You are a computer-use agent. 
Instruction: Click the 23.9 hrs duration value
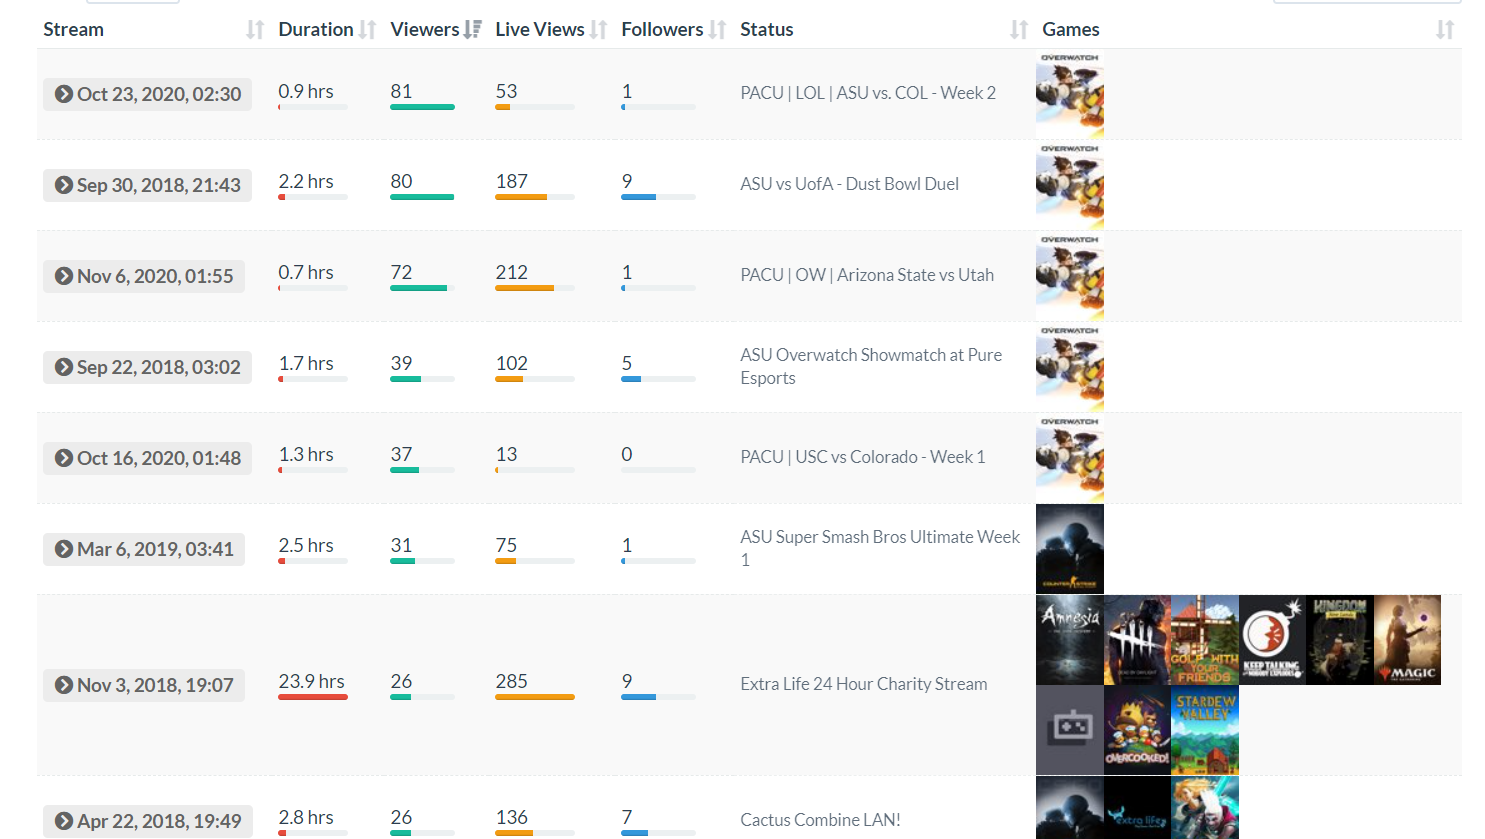(312, 681)
